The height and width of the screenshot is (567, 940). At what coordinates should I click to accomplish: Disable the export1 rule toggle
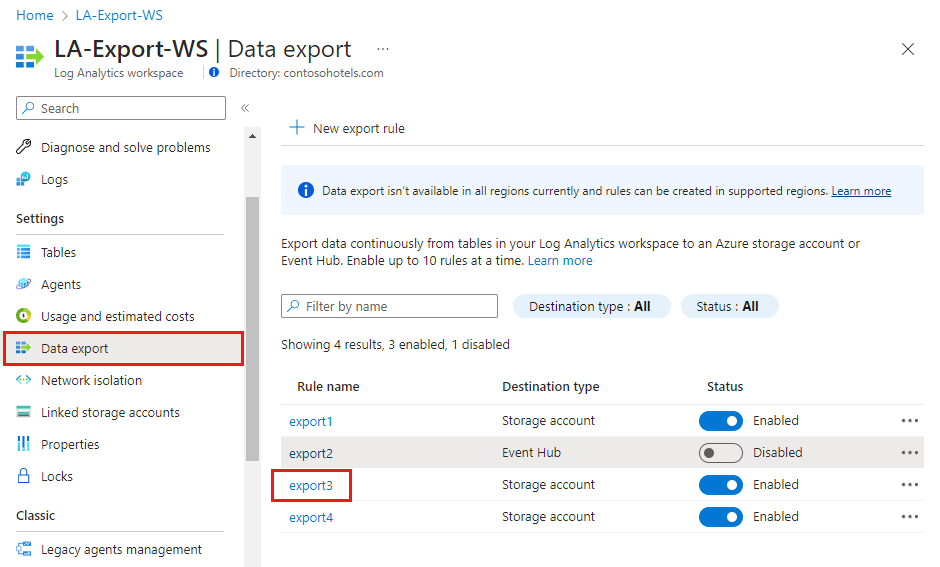coord(720,421)
